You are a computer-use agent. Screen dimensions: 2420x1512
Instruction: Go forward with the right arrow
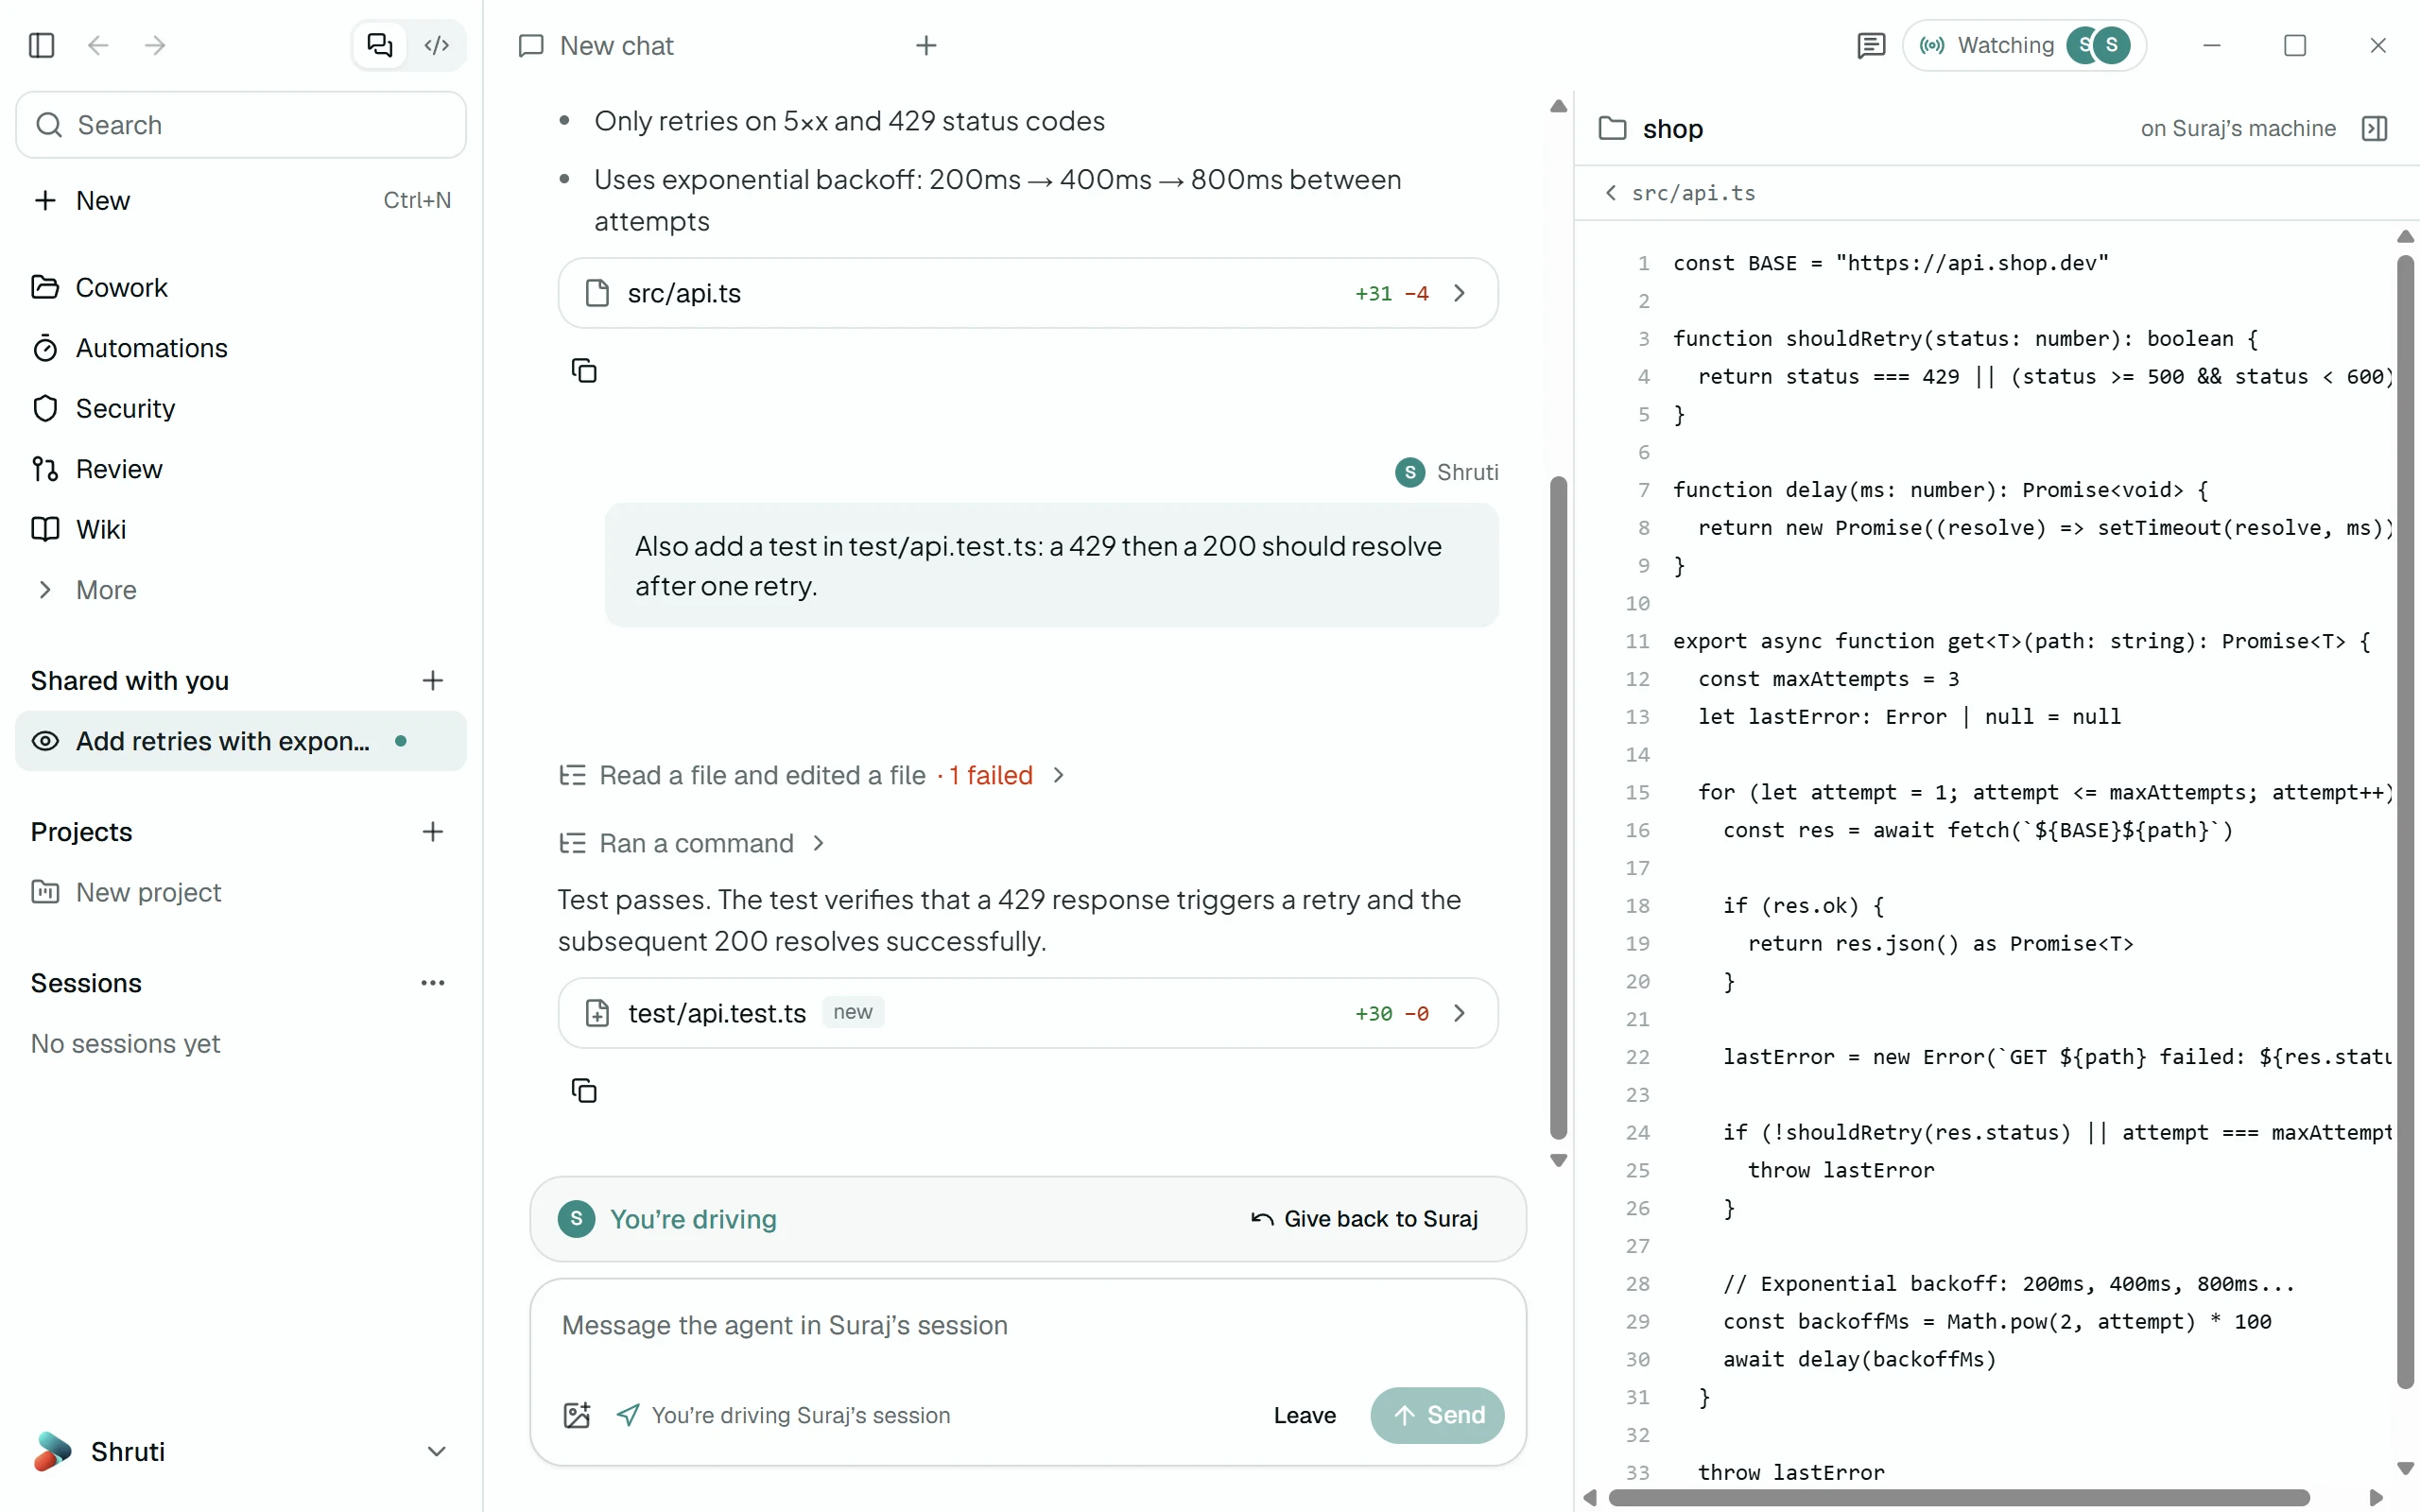tap(155, 45)
